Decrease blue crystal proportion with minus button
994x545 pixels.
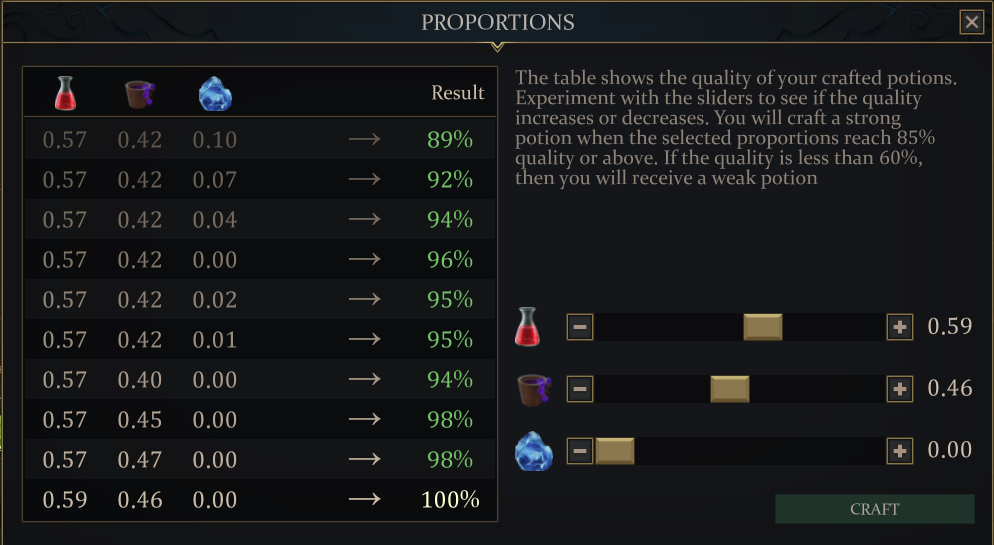click(580, 451)
